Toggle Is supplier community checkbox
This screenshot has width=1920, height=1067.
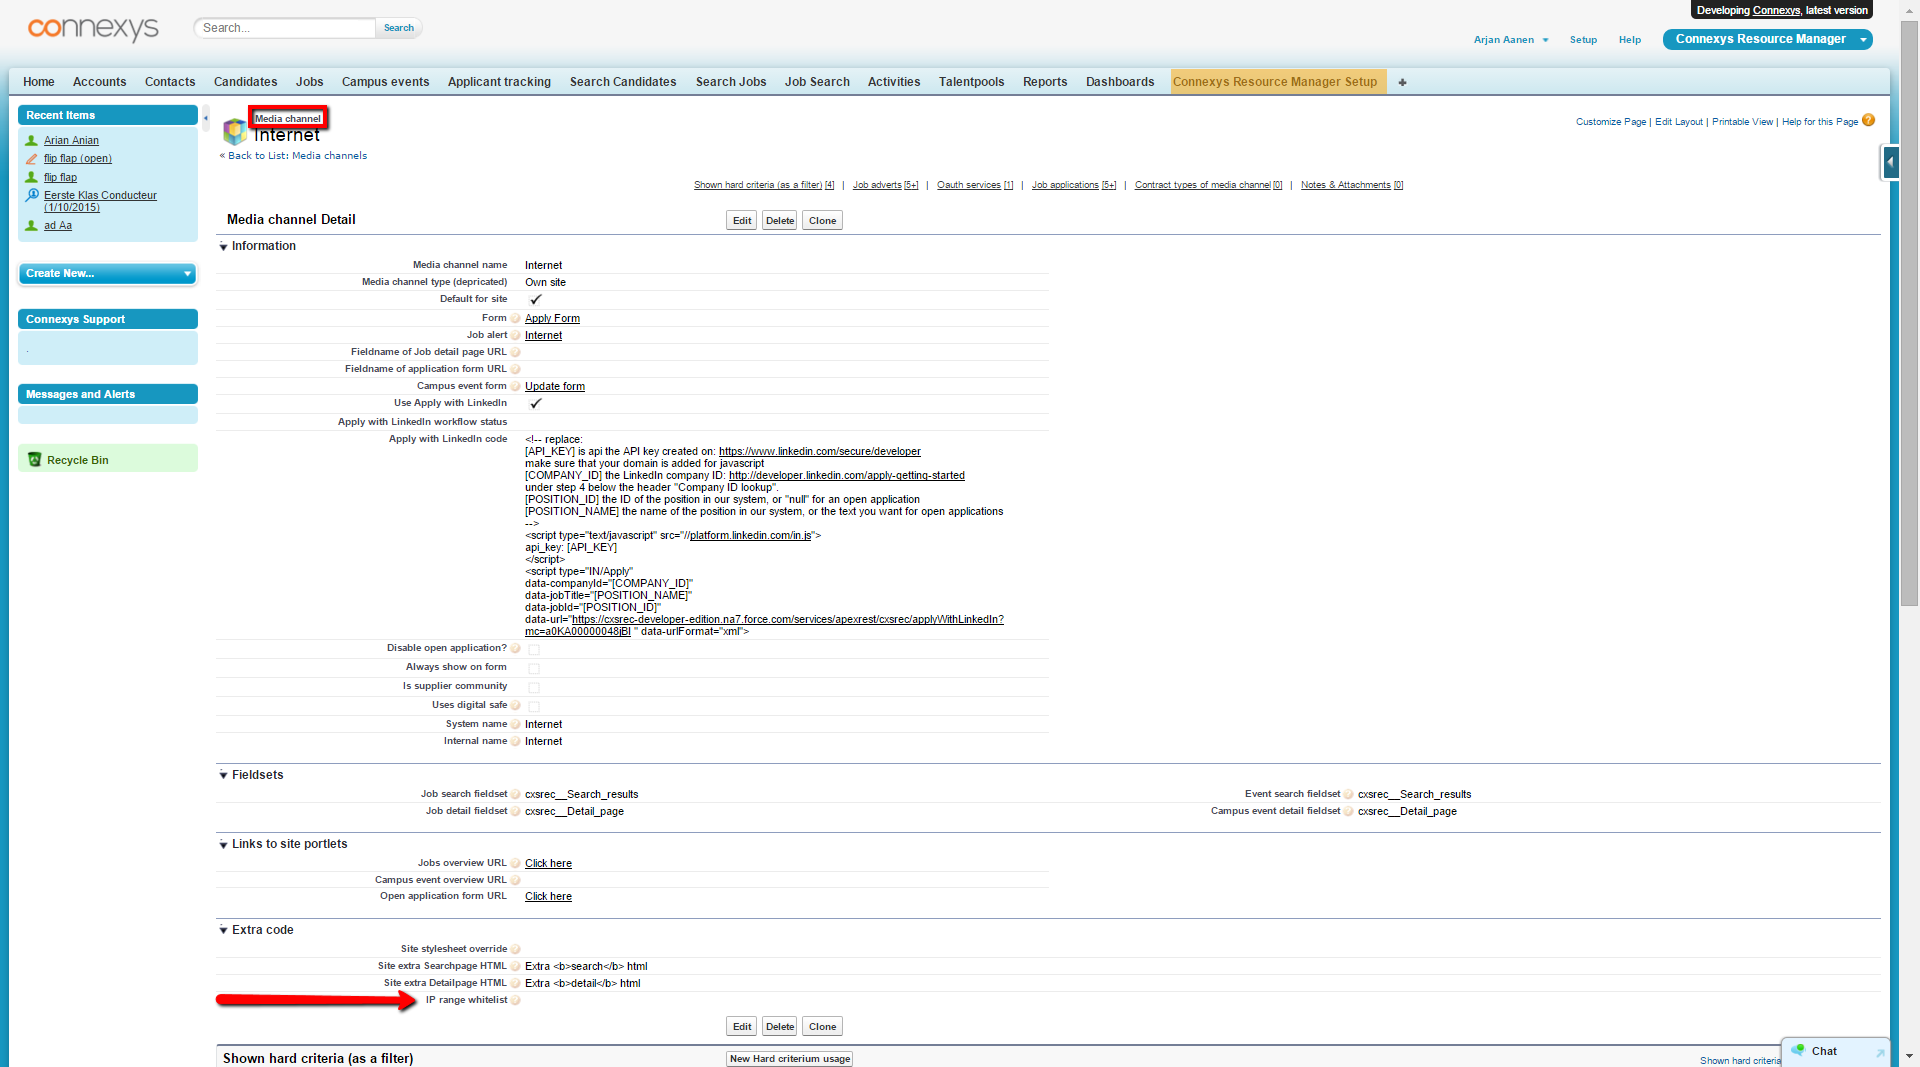[534, 688]
